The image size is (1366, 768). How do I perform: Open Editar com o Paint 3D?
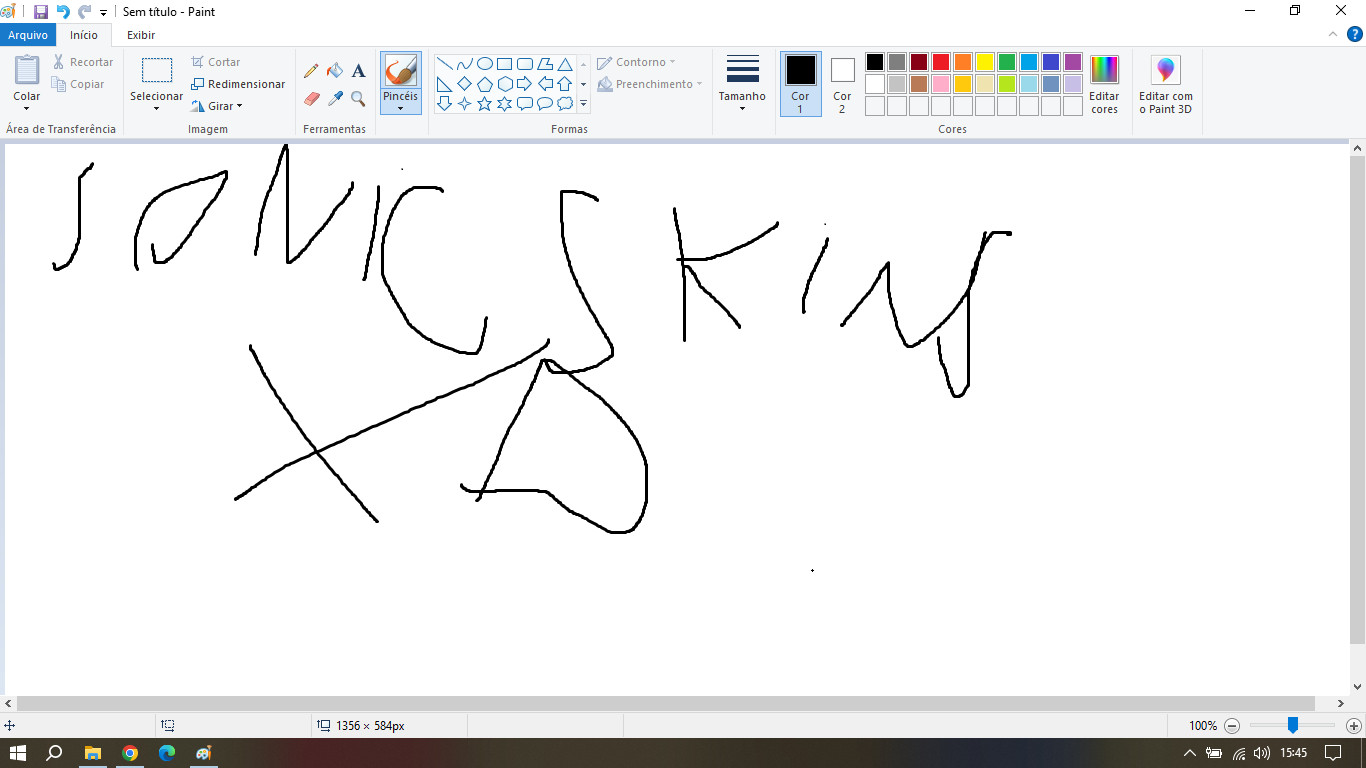[x=1166, y=85]
